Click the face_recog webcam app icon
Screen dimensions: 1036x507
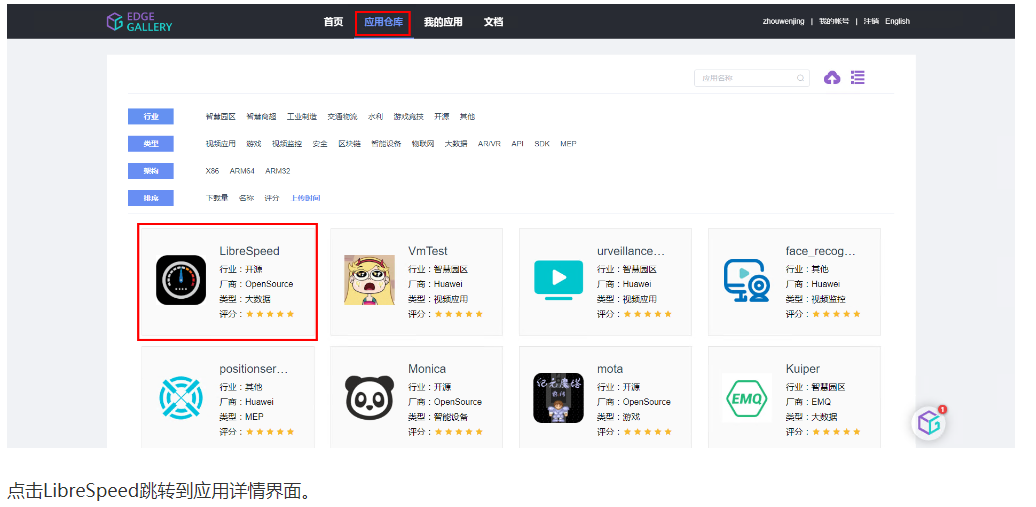pyautogui.click(x=747, y=280)
